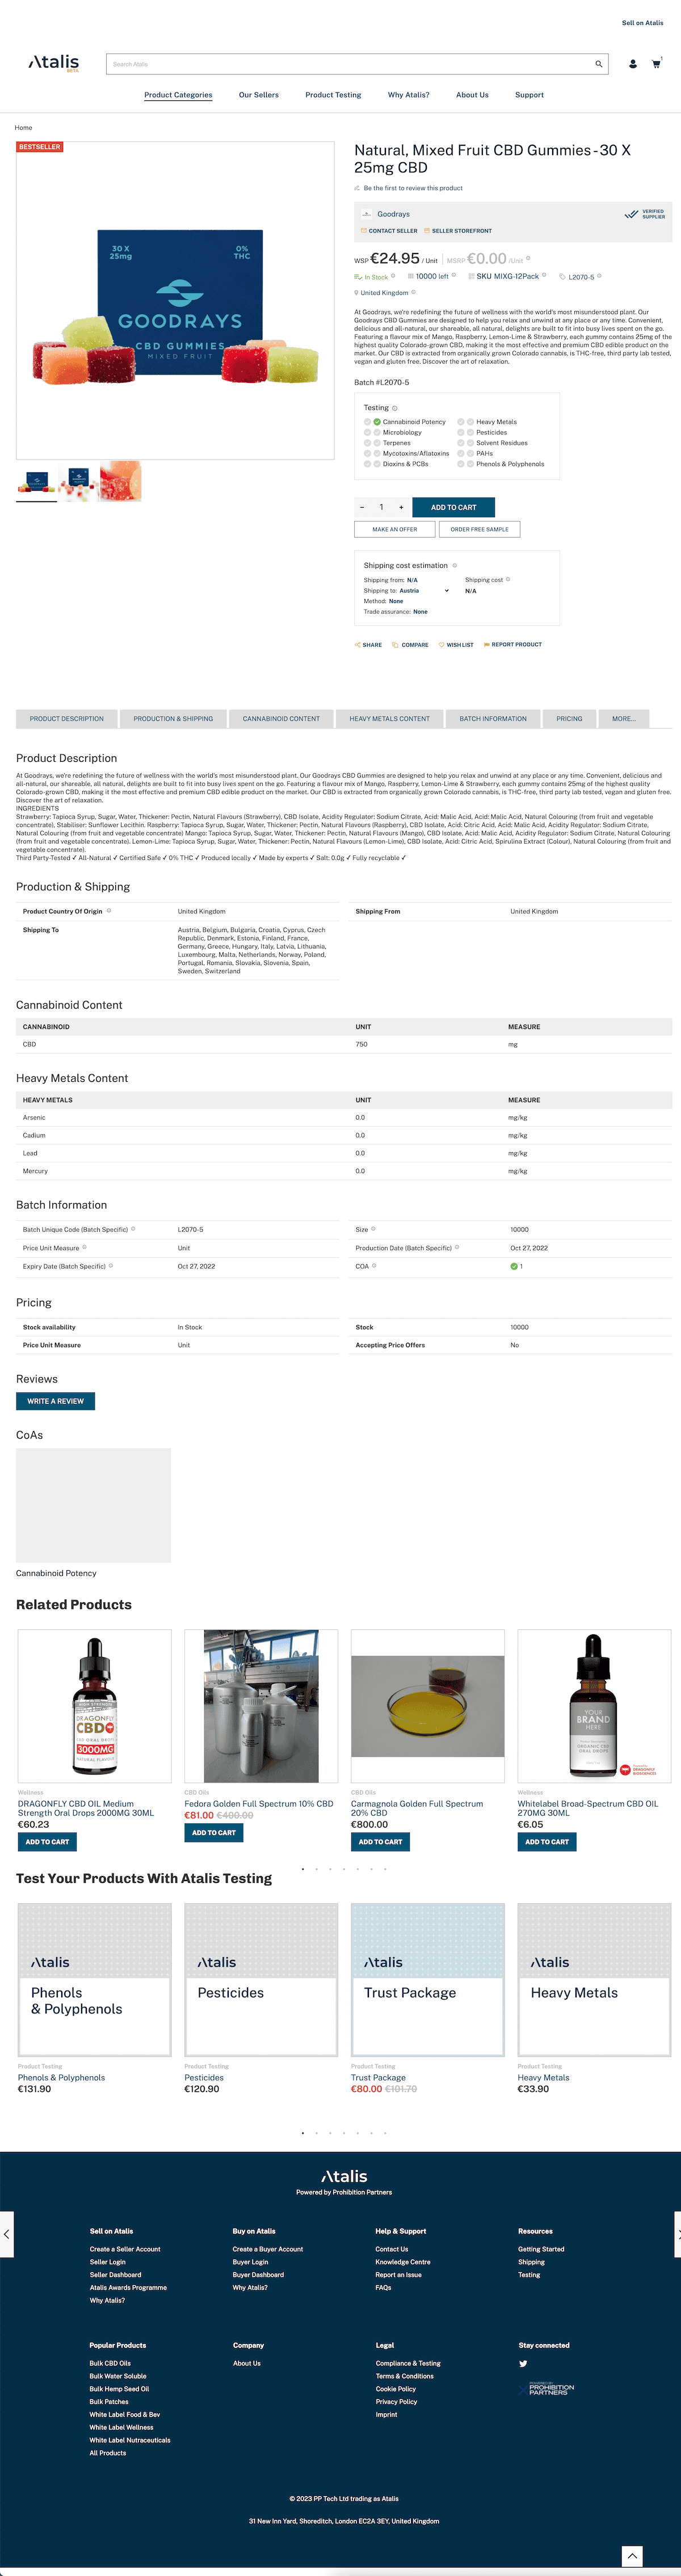Select the first product thumbnail image
The height and width of the screenshot is (2576, 681).
pos(37,482)
